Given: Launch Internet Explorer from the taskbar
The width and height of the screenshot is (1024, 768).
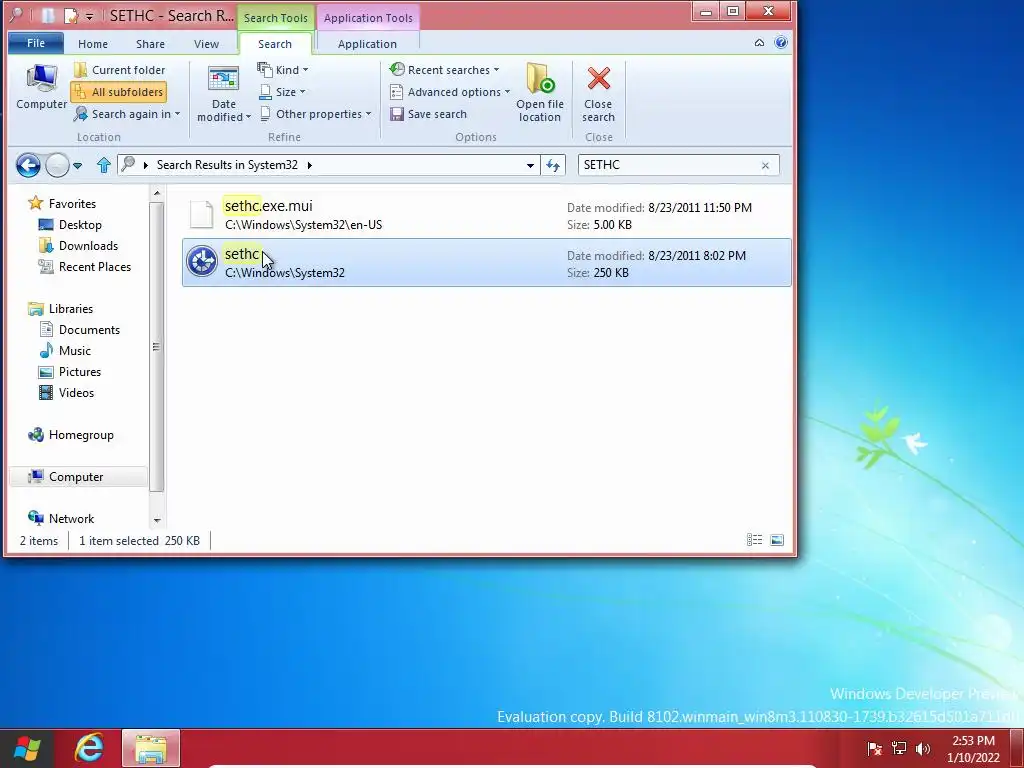Looking at the screenshot, I should [x=89, y=748].
